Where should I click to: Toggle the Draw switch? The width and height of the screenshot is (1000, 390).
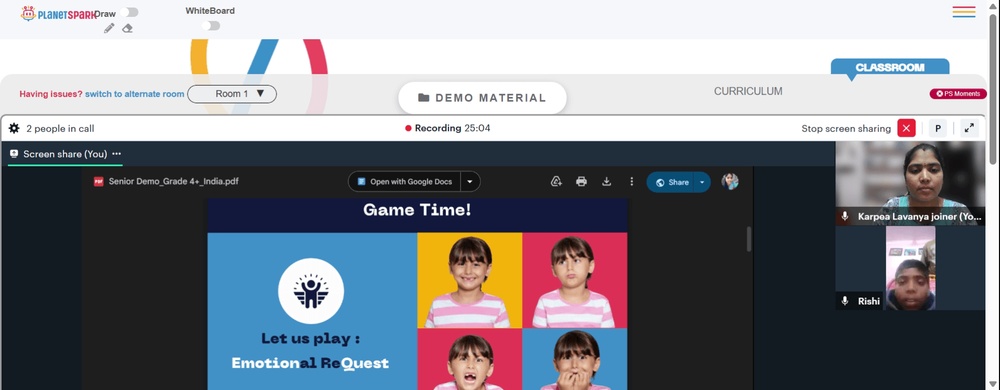129,12
